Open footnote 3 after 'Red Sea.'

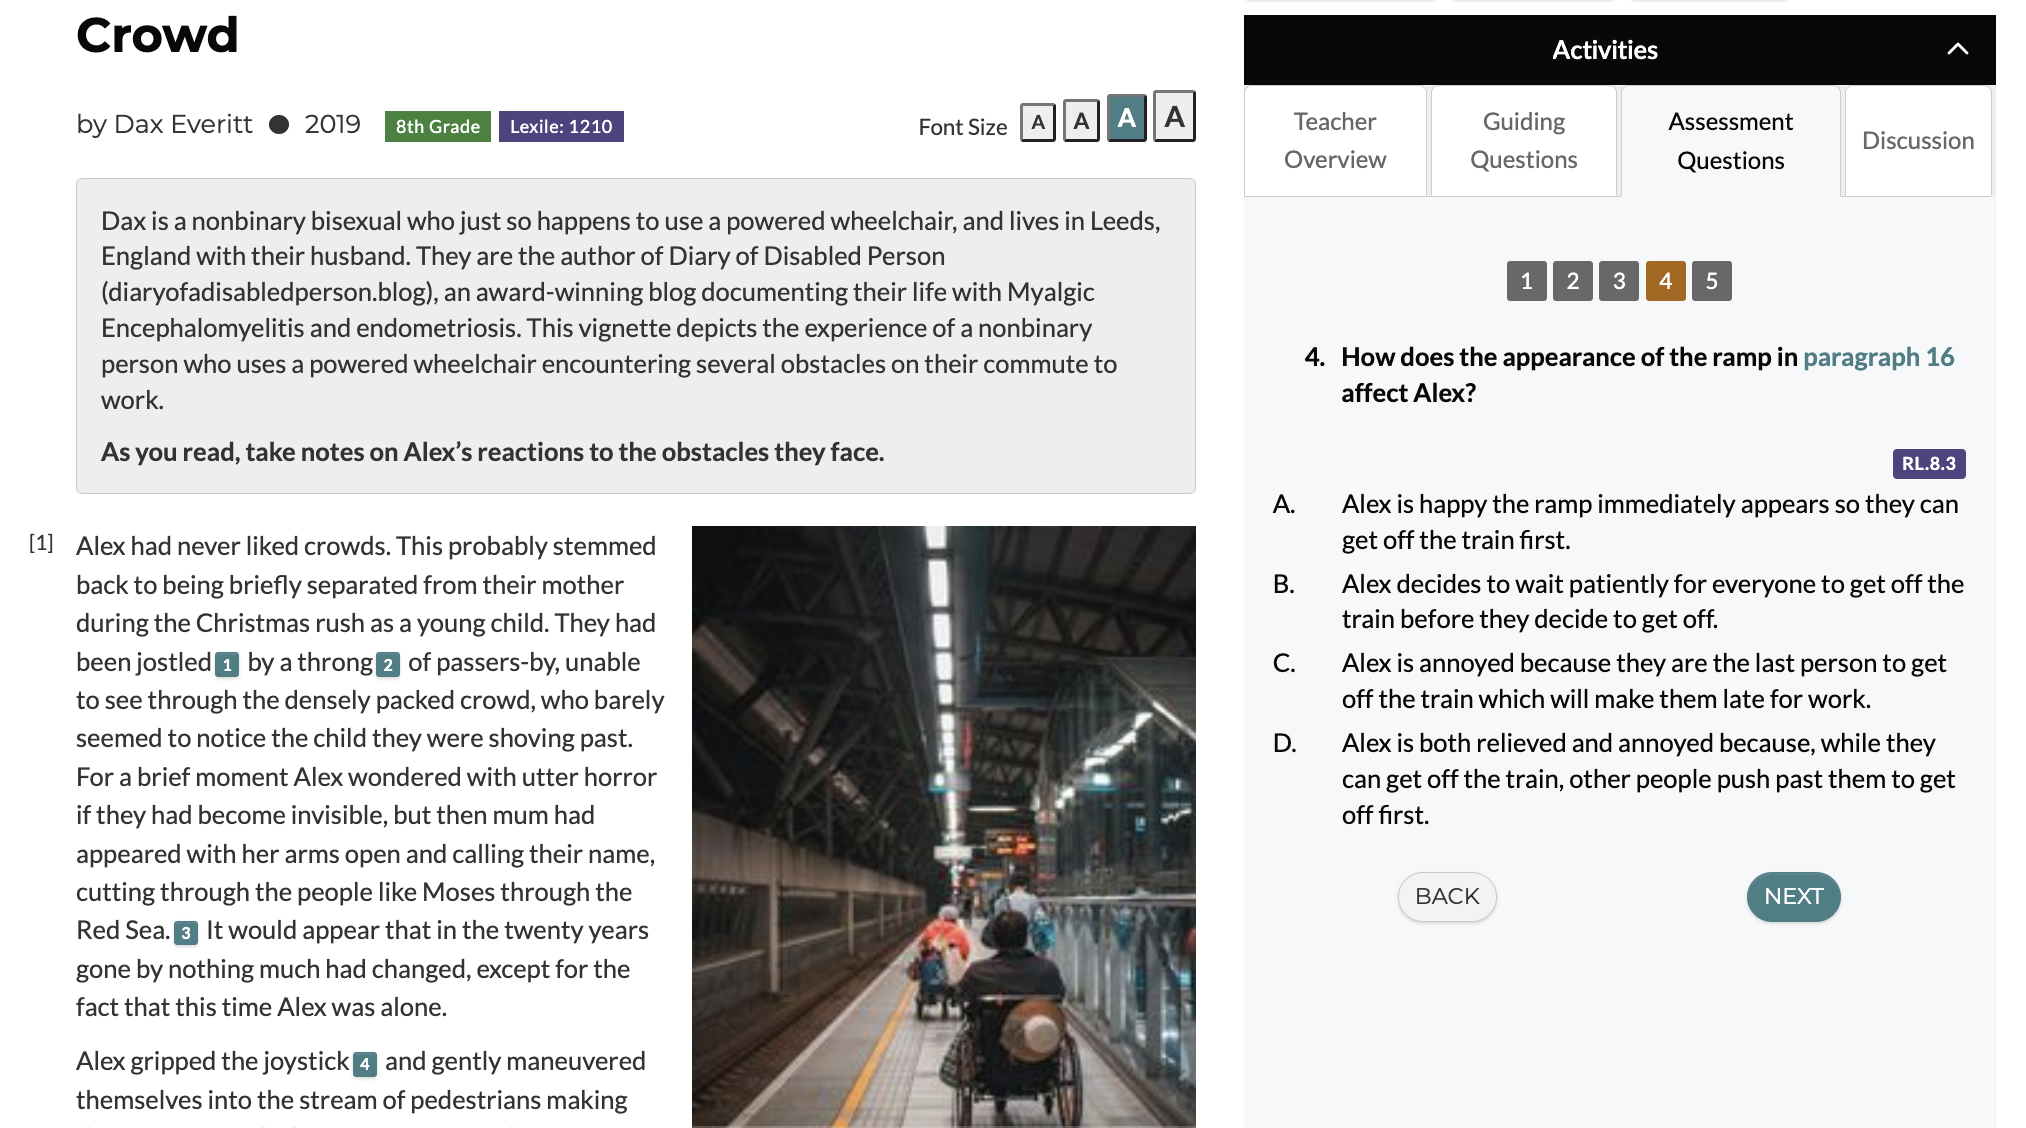[186, 933]
